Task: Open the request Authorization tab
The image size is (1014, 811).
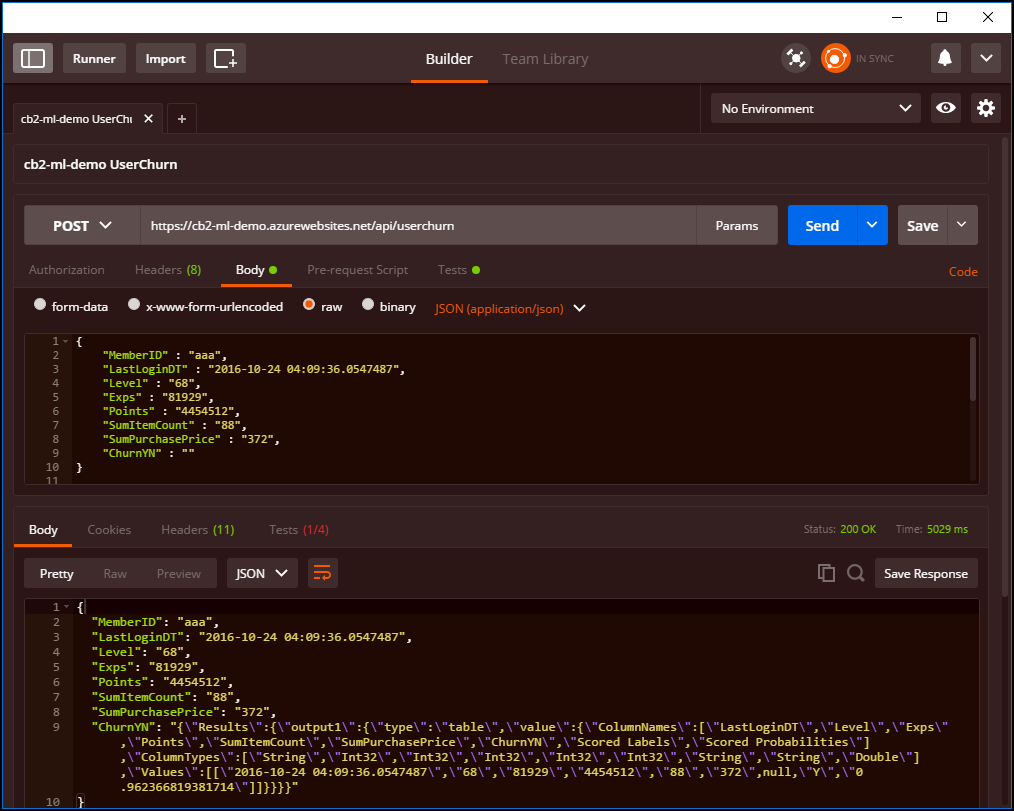Action: tap(67, 270)
